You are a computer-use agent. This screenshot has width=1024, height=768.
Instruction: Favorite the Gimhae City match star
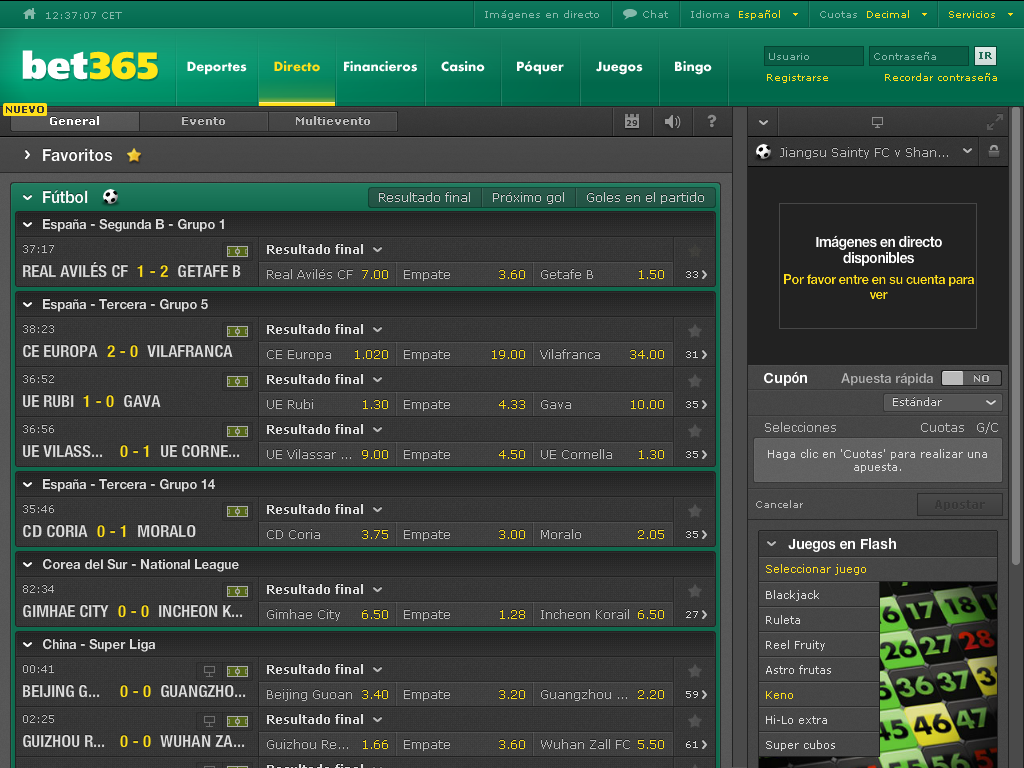point(695,591)
